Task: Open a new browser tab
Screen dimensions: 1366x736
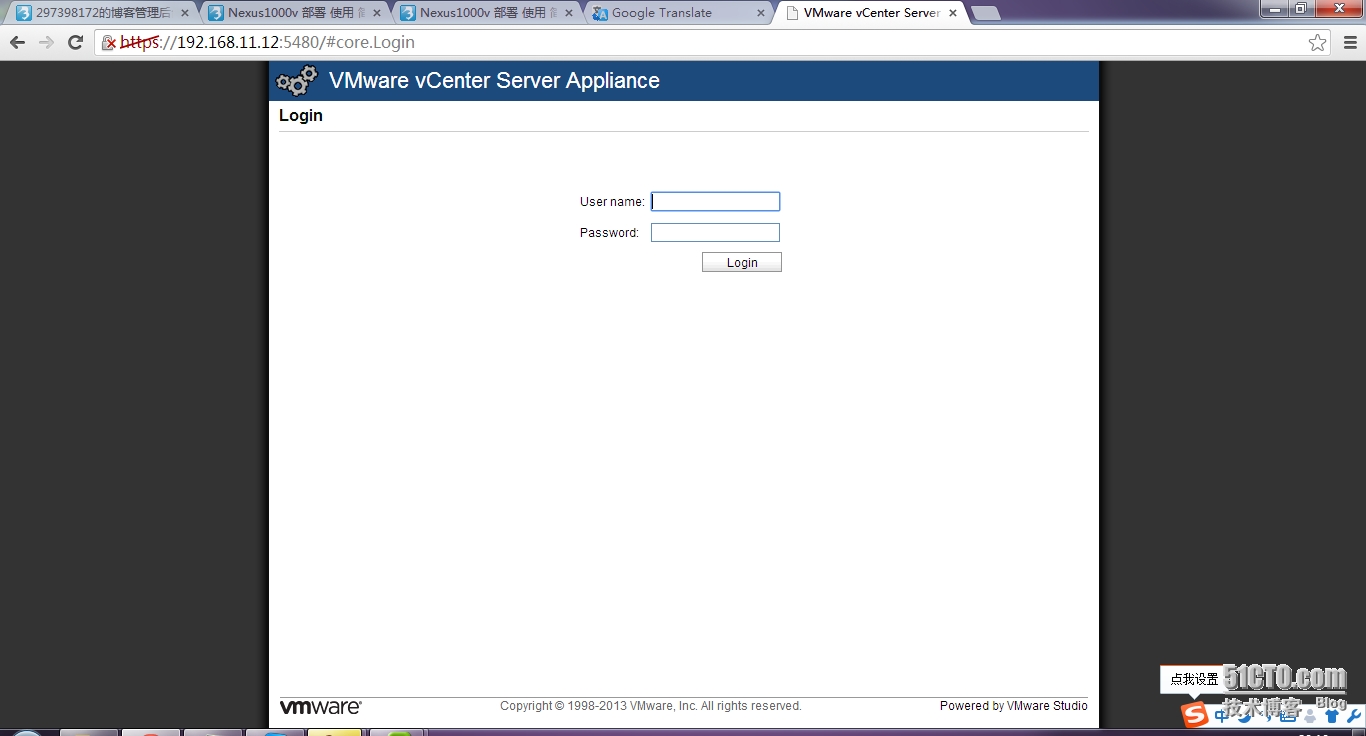Action: tap(986, 13)
